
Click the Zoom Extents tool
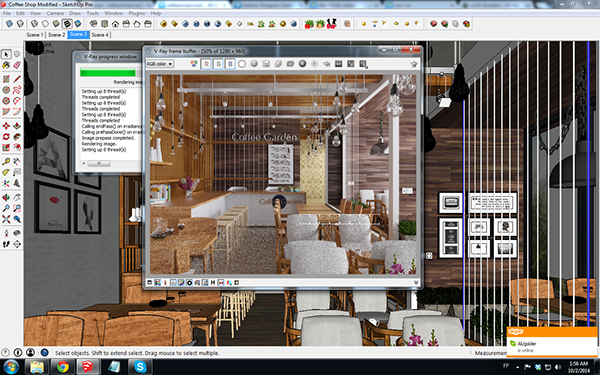tap(6, 219)
